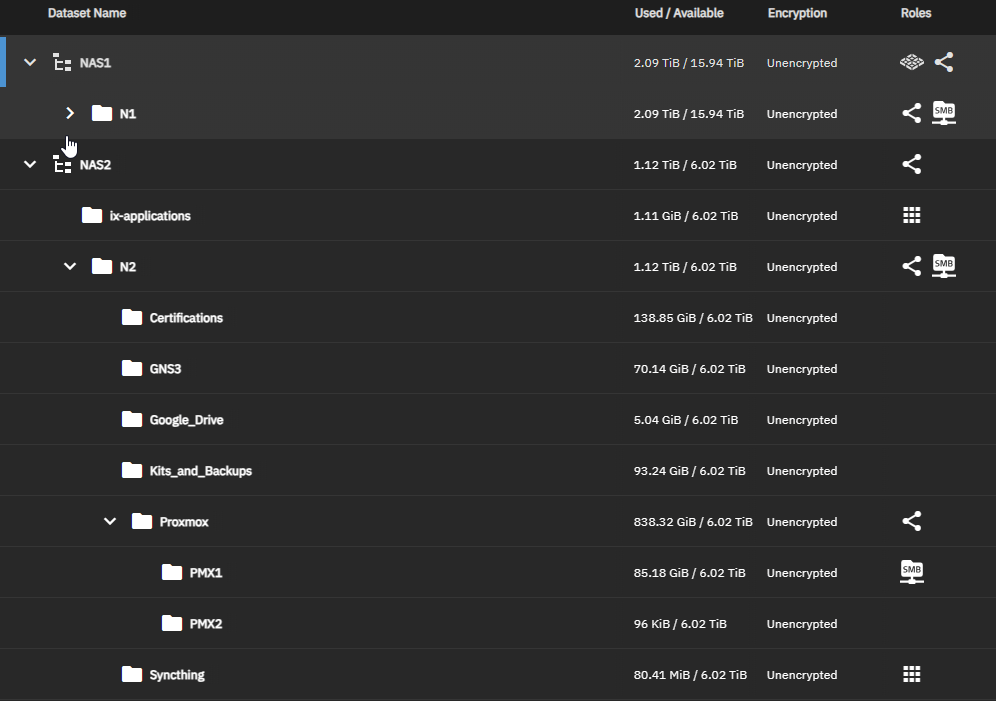Select the NAS1 dataset name

coord(95,63)
